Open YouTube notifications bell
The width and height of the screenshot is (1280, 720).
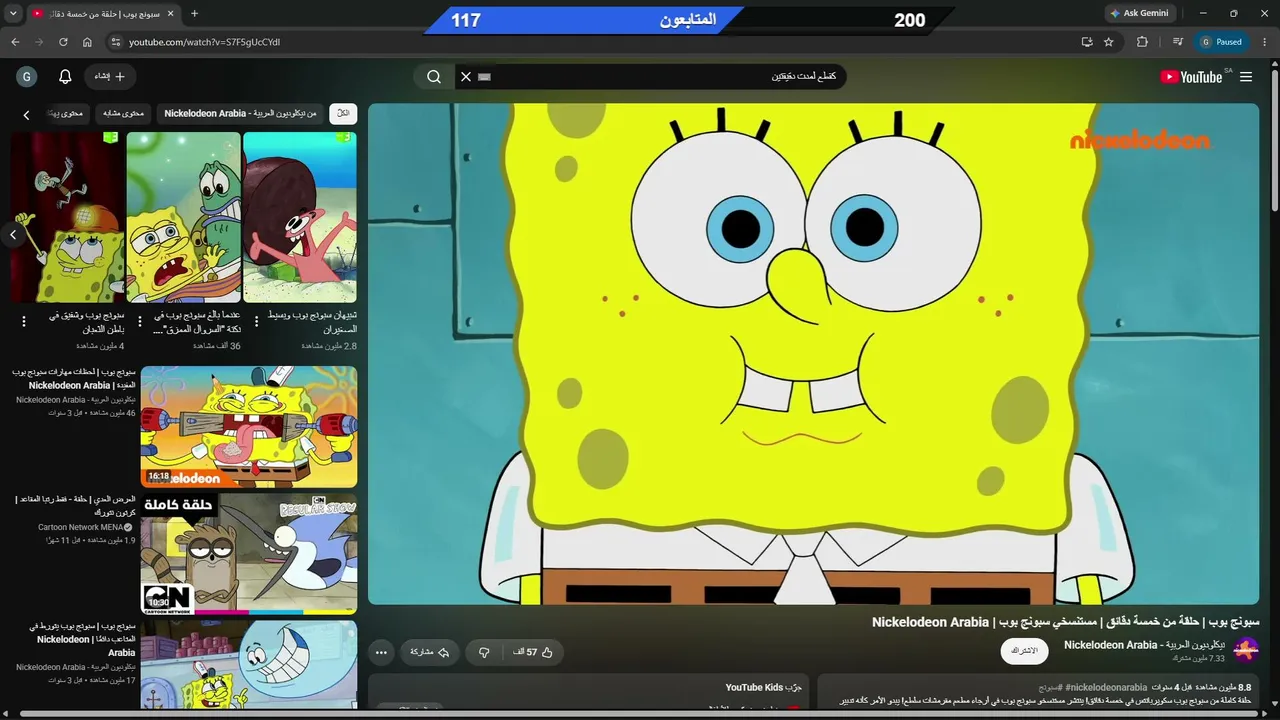point(65,77)
